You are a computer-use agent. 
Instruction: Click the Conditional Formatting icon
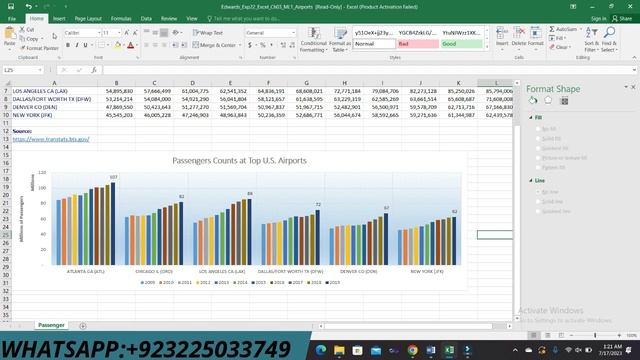pyautogui.click(x=313, y=33)
